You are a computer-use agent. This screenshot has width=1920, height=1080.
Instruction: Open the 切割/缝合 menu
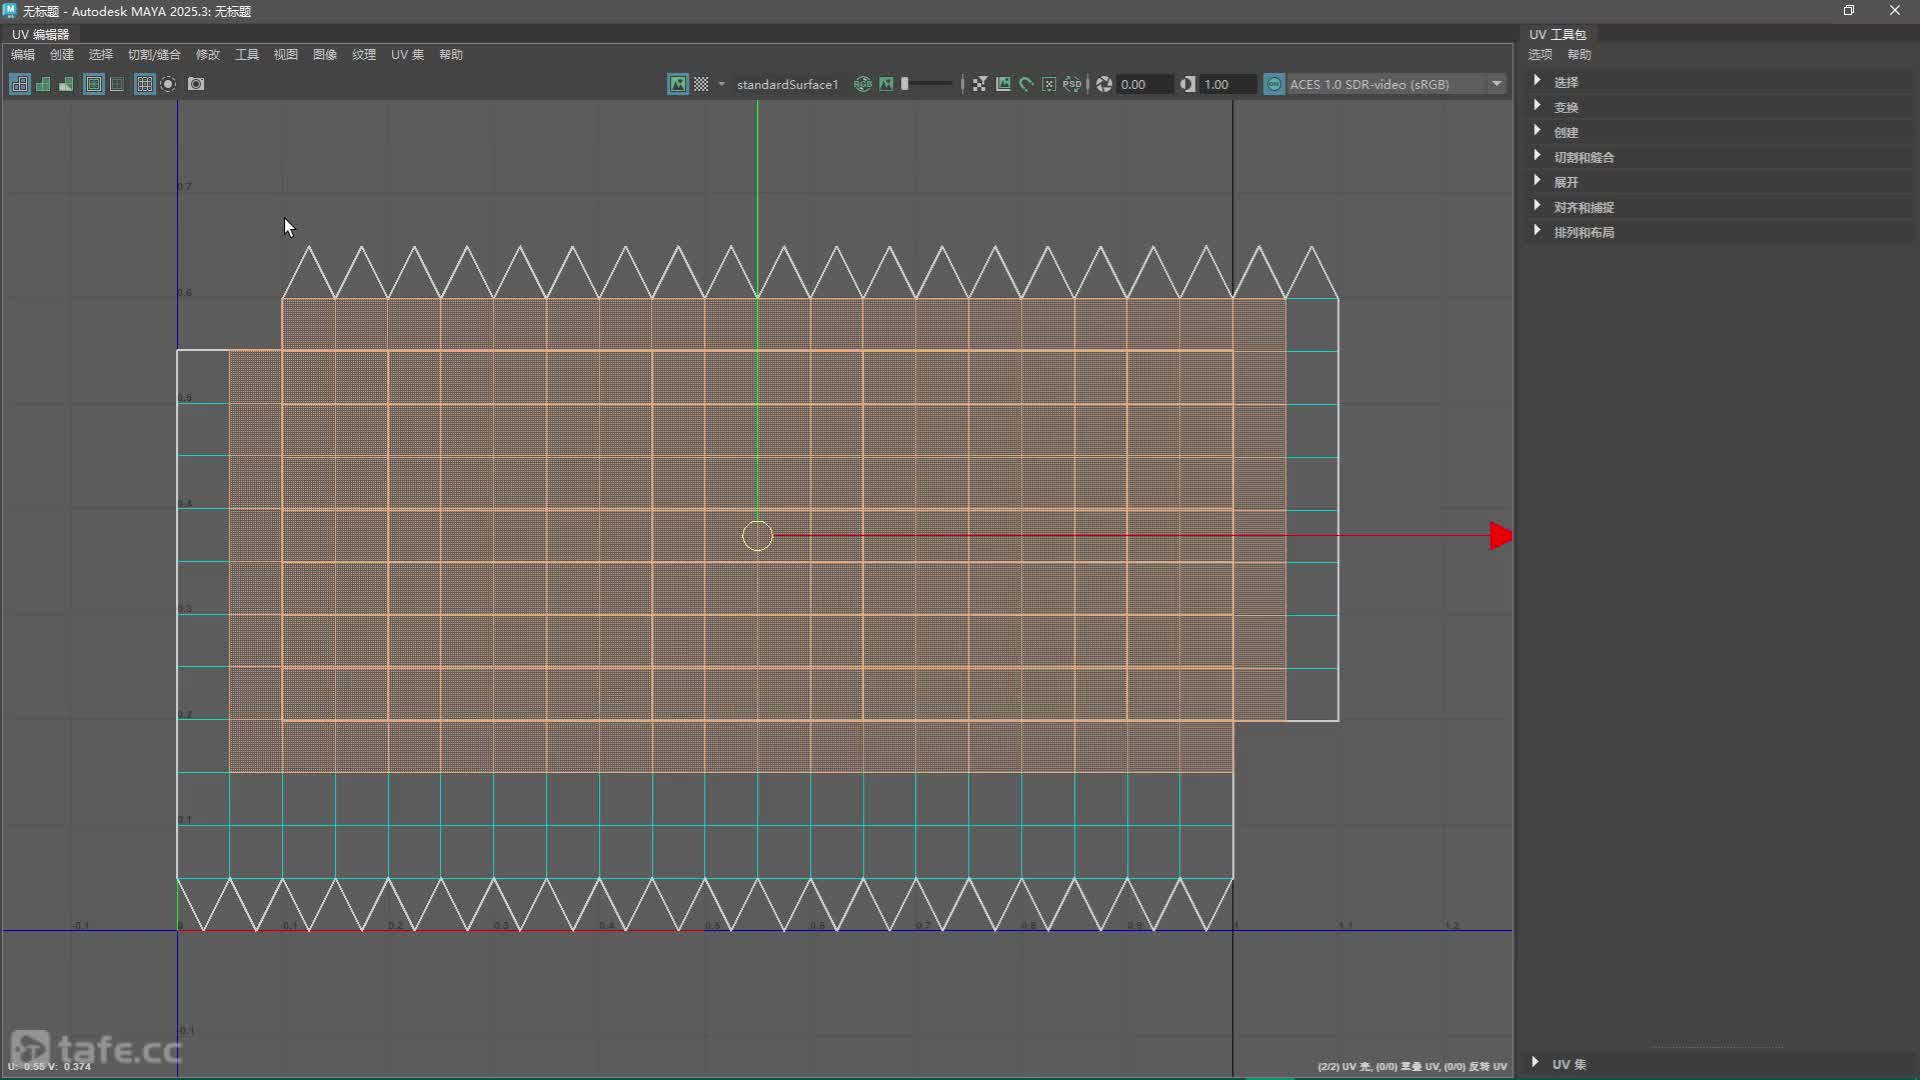tap(154, 55)
